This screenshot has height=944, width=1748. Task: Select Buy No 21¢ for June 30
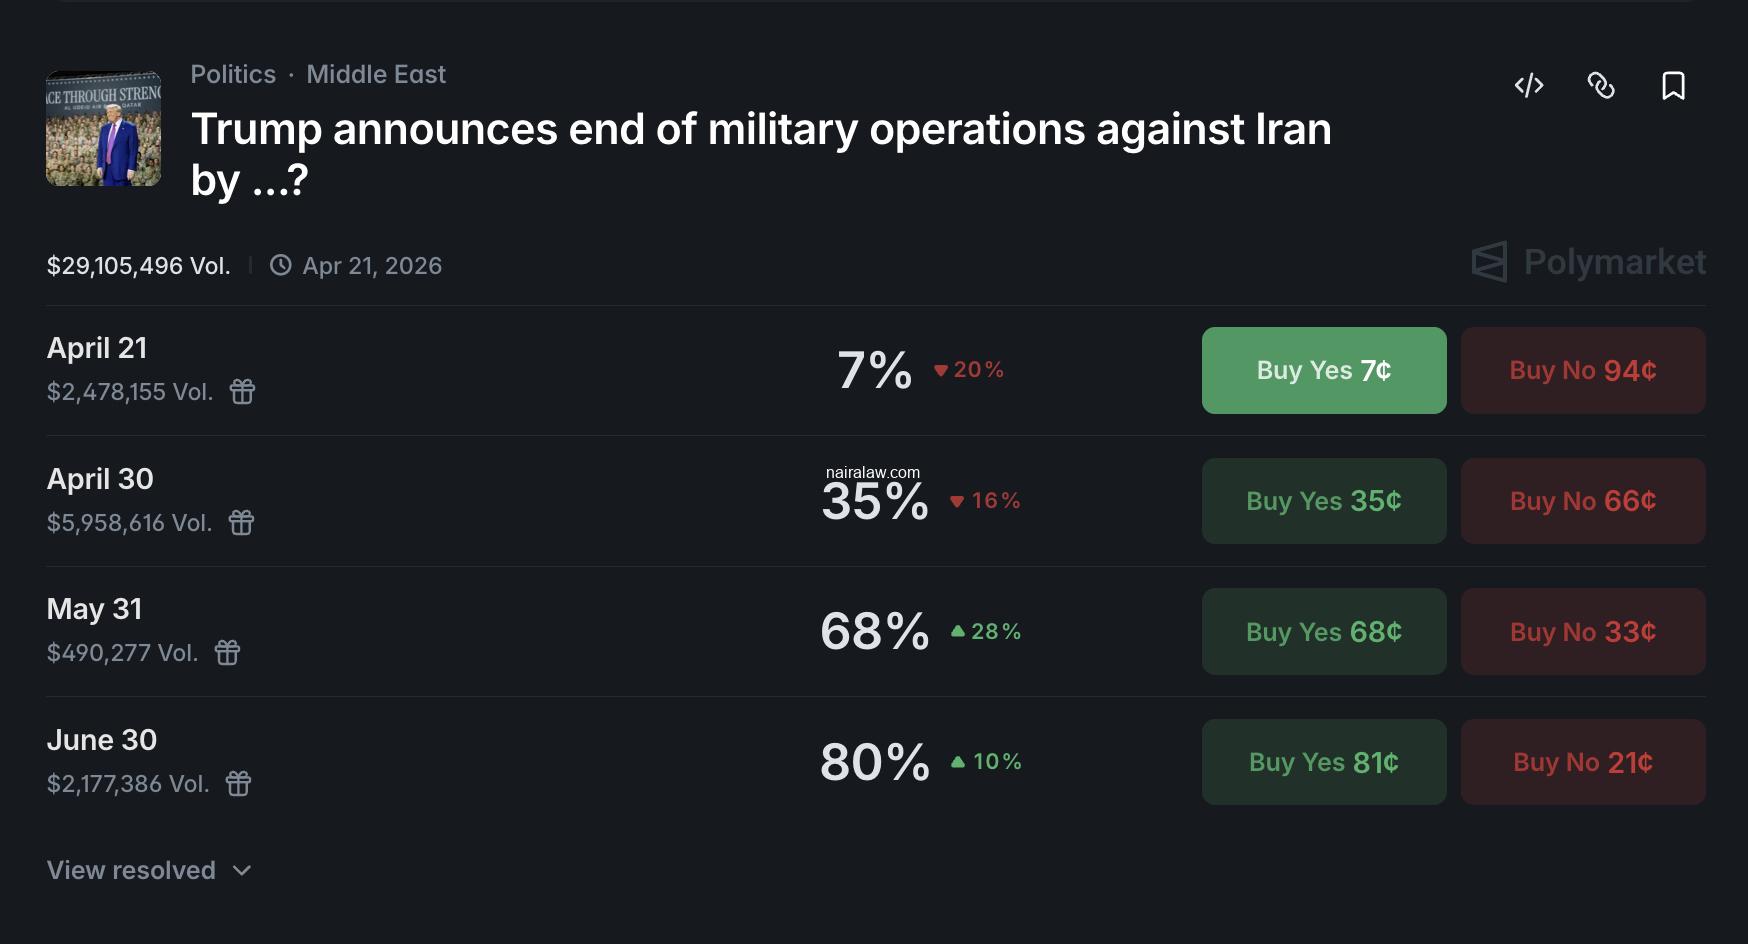click(x=1583, y=762)
